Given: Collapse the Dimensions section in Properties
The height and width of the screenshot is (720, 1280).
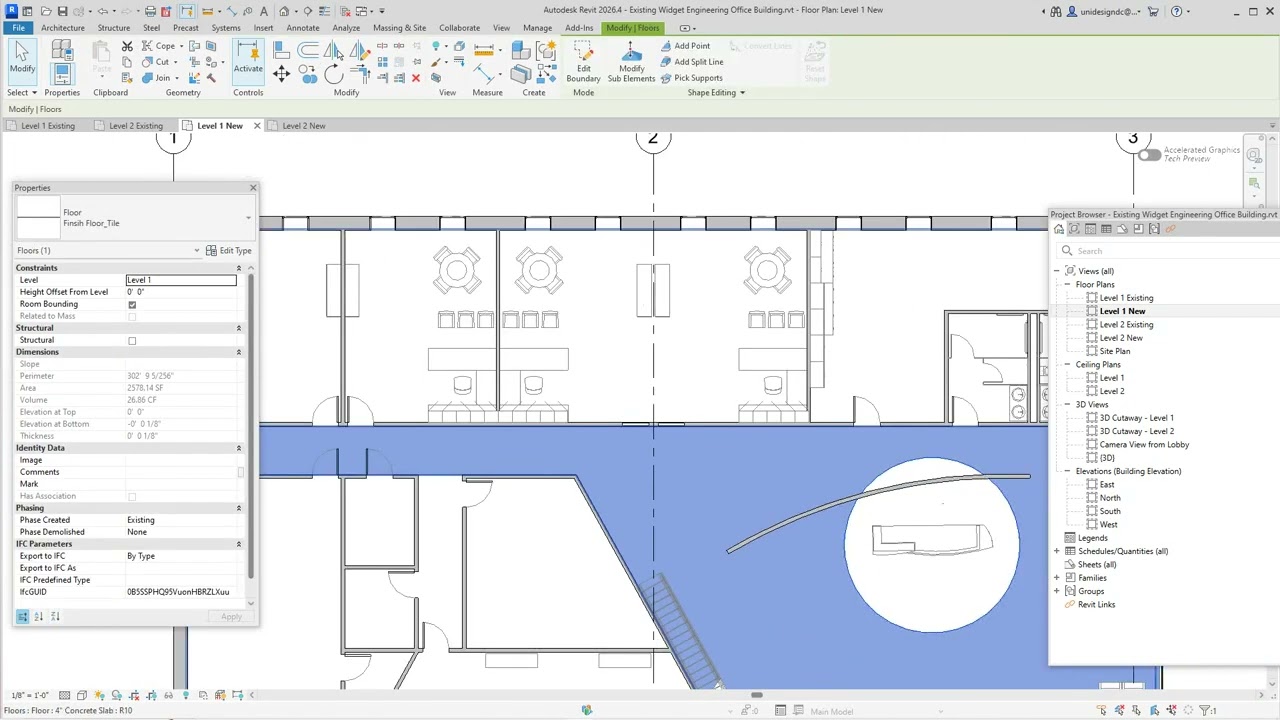Looking at the screenshot, I should pyautogui.click(x=238, y=352).
